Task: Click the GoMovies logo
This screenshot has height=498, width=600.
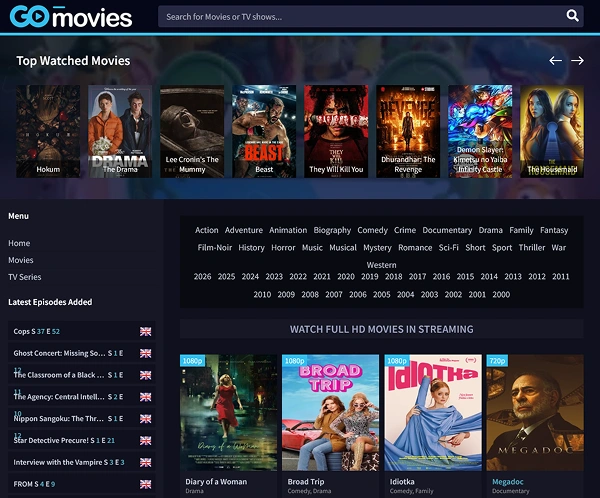Action: pyautogui.click(x=71, y=16)
